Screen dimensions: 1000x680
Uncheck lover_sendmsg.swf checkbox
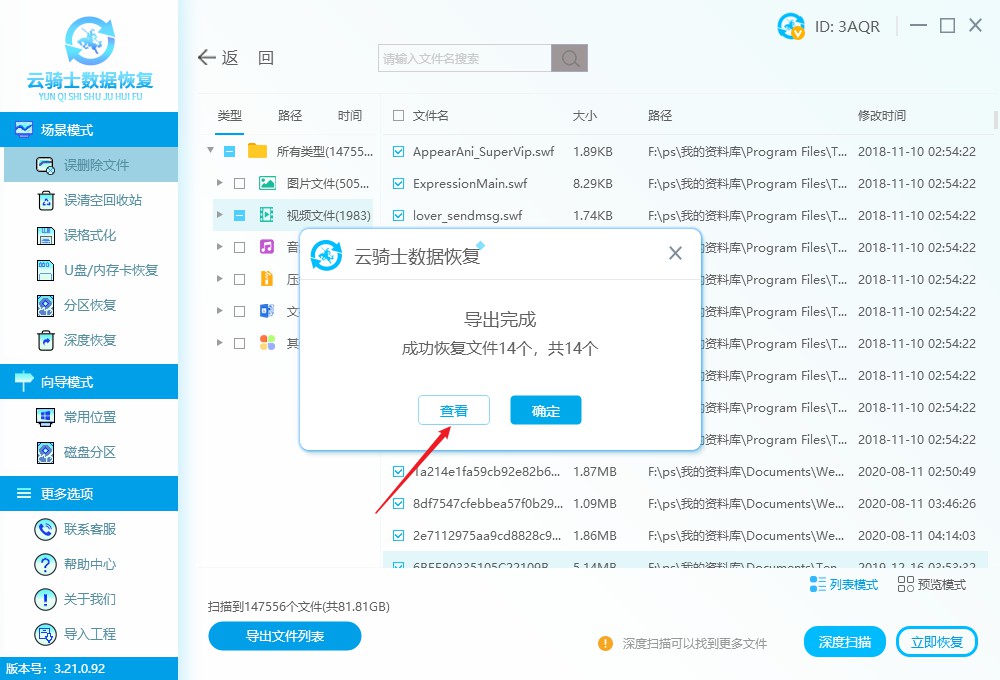[399, 216]
